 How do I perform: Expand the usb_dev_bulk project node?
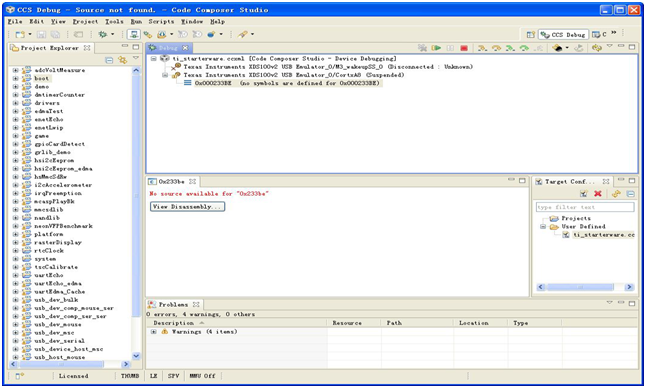coord(15,300)
